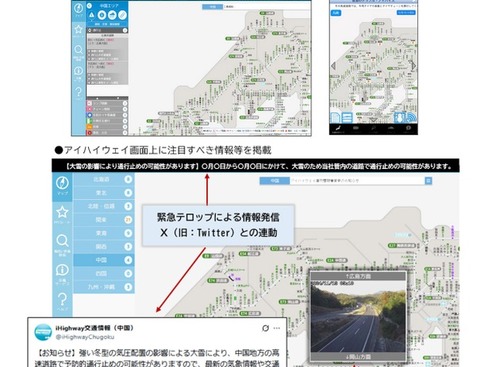Image resolution: width=500 pixels, height=367 pixels.
Task: Click iHighway avatar on the tweet card
Action: click(43, 332)
